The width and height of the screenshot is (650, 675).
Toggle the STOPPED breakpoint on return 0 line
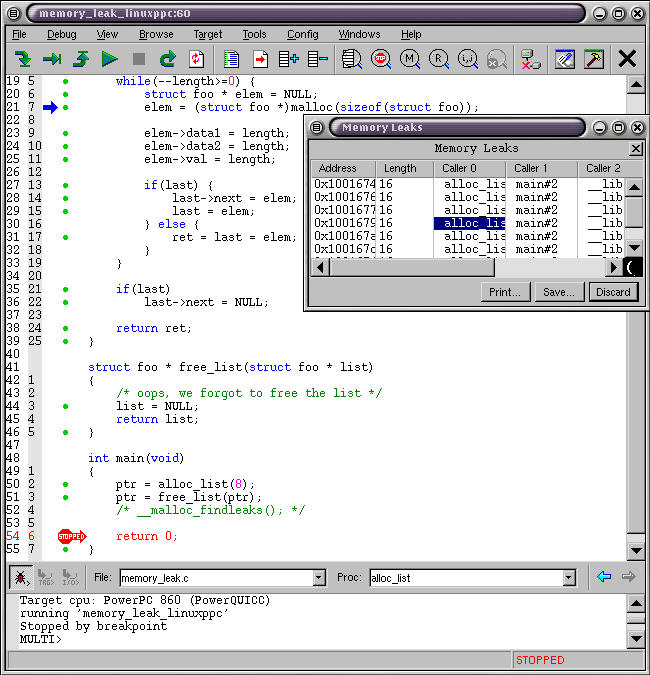pos(72,537)
